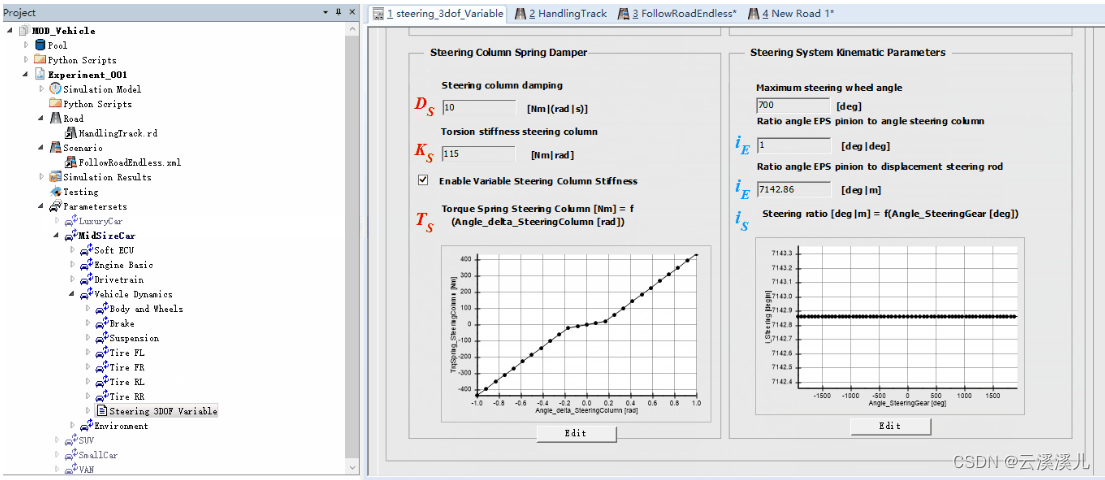The height and width of the screenshot is (480, 1105).
Task: Click the Maximum steering wheel angle field
Action: (794, 106)
